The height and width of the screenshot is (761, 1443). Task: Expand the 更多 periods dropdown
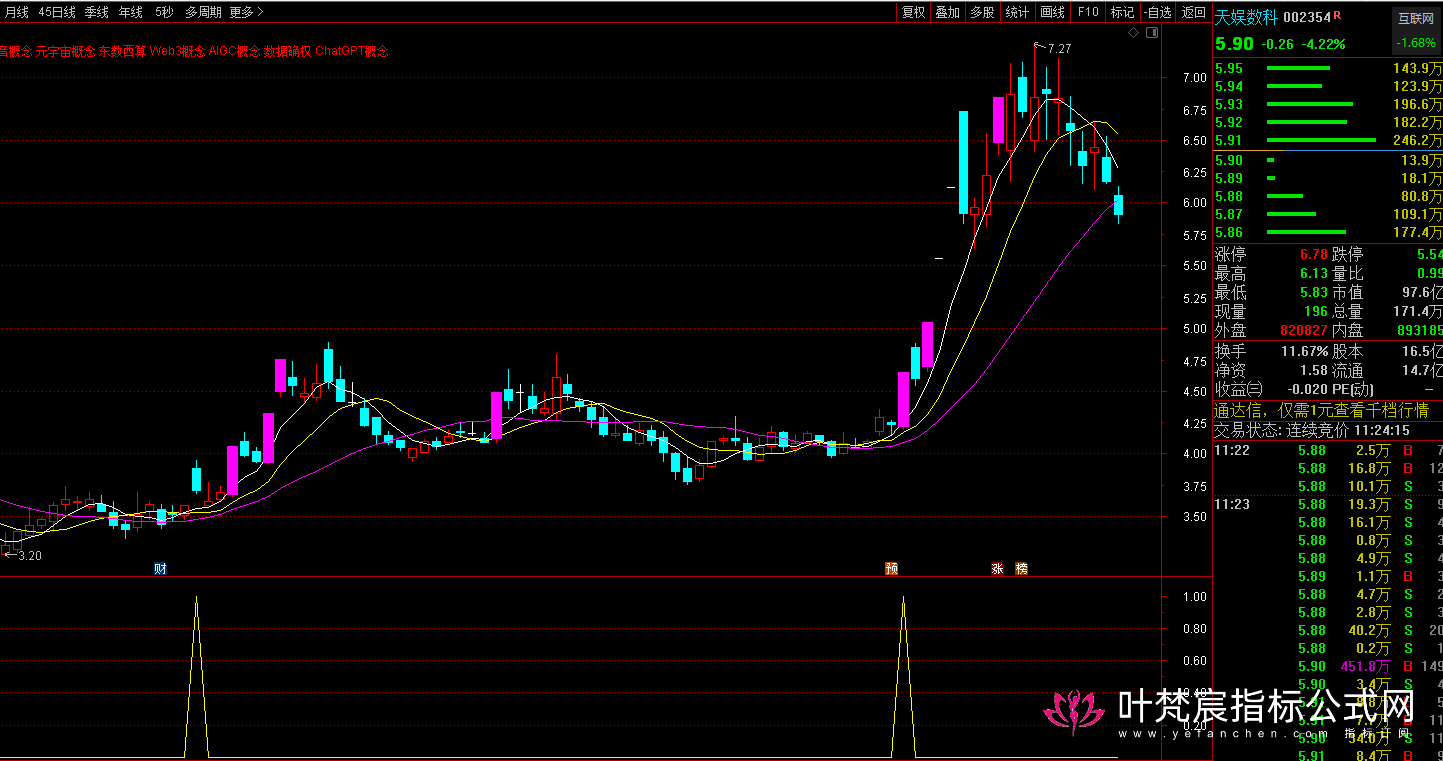246,12
